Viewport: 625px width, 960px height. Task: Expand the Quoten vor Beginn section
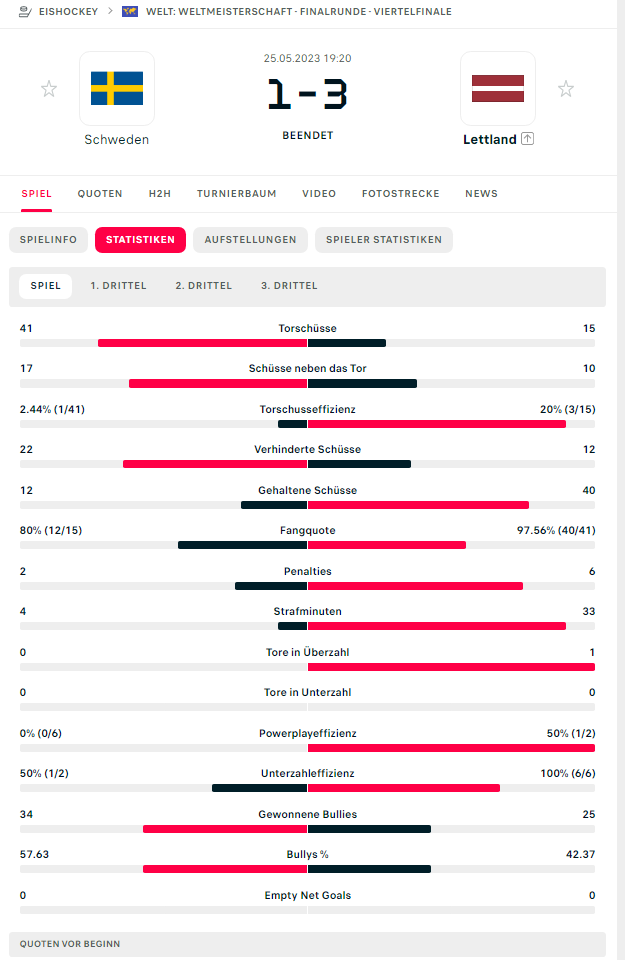pyautogui.click(x=307, y=944)
